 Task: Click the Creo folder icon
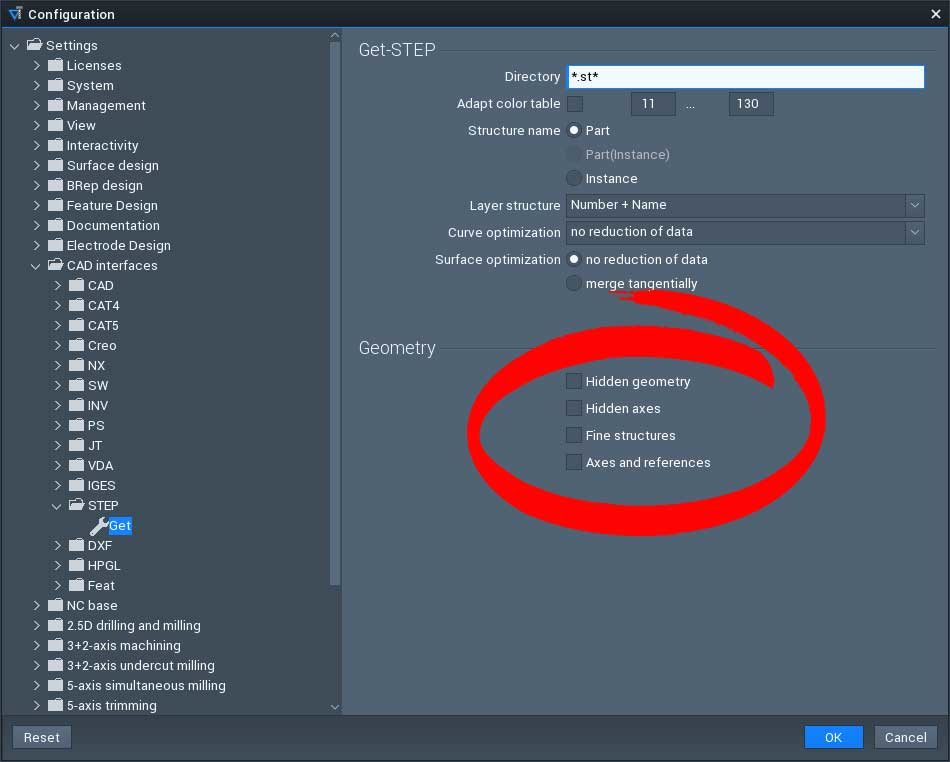click(x=76, y=345)
